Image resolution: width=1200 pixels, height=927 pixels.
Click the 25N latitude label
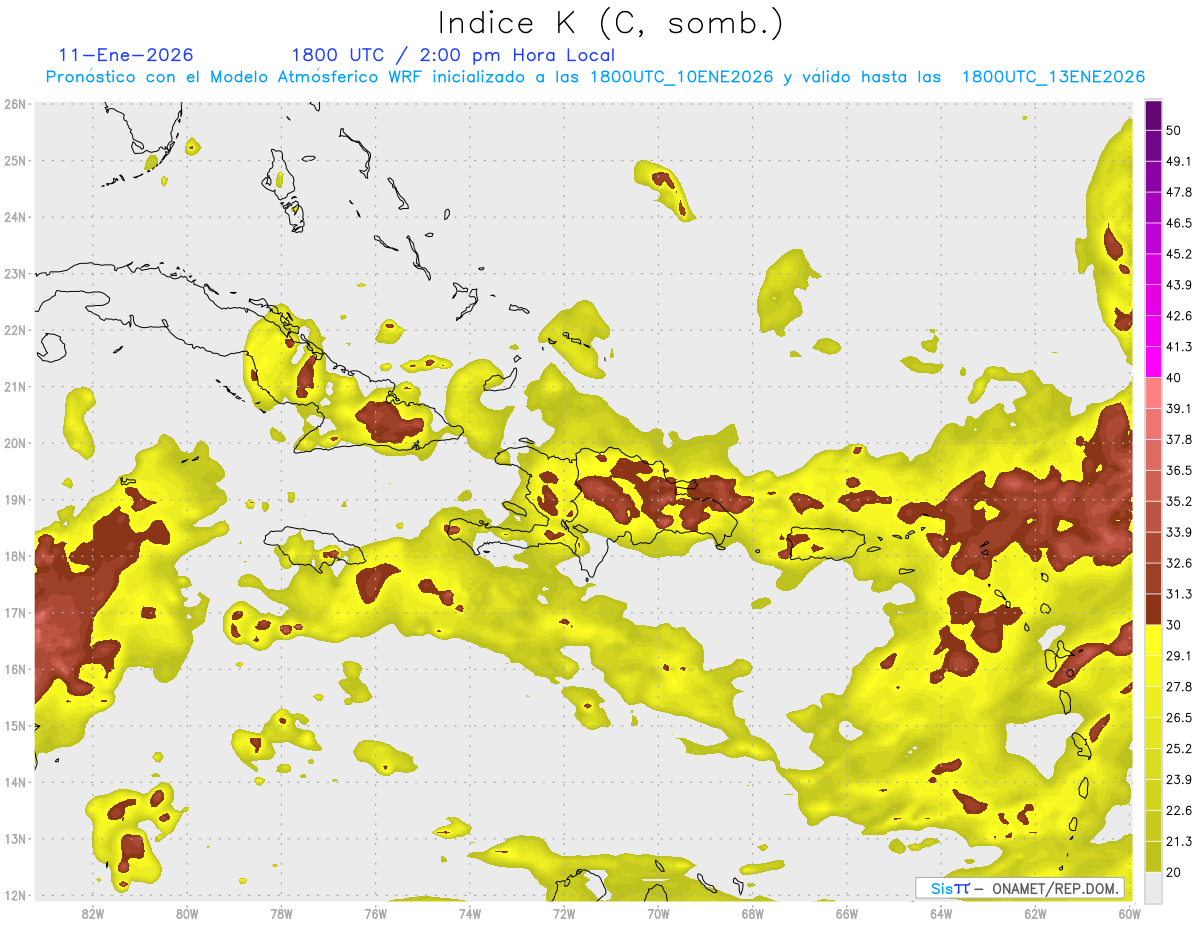point(14,160)
